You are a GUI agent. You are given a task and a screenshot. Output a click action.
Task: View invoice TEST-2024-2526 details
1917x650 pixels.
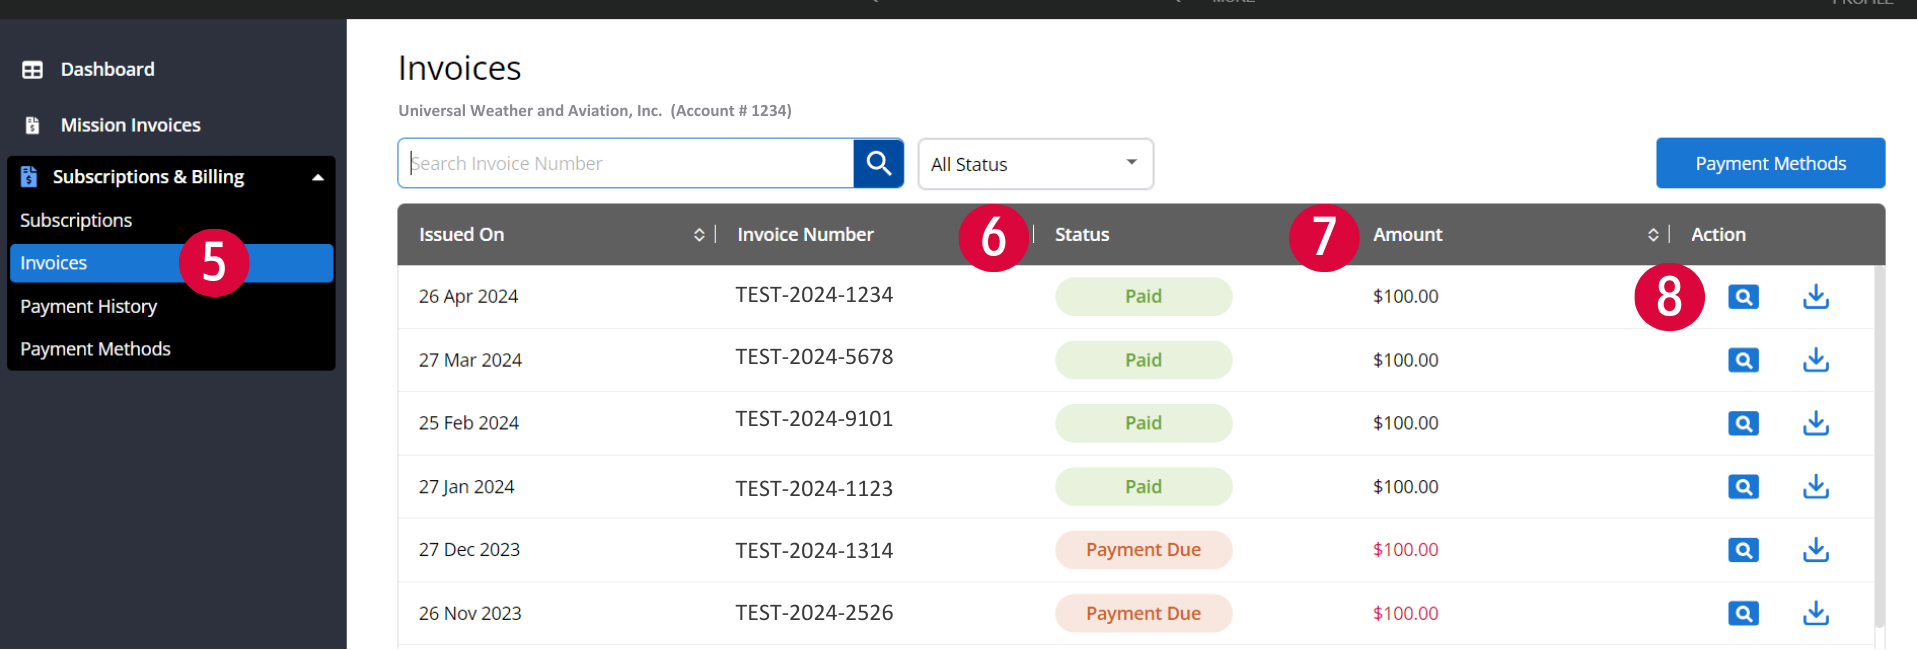(x=1743, y=613)
